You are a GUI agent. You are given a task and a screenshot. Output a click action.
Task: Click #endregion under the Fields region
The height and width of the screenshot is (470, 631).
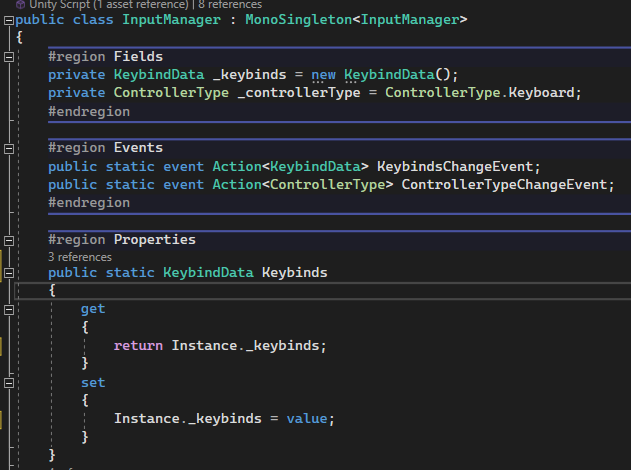[x=89, y=111]
